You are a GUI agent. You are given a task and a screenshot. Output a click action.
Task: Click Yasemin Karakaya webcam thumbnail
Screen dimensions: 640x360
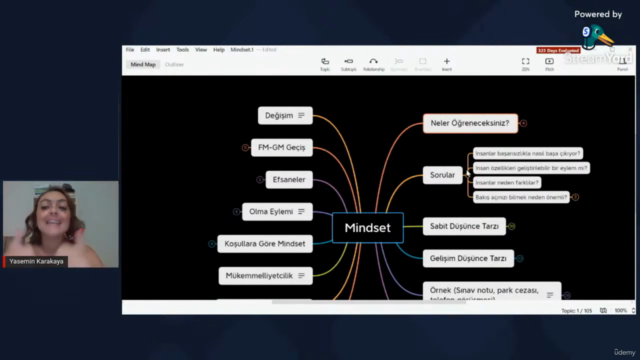[x=61, y=224]
